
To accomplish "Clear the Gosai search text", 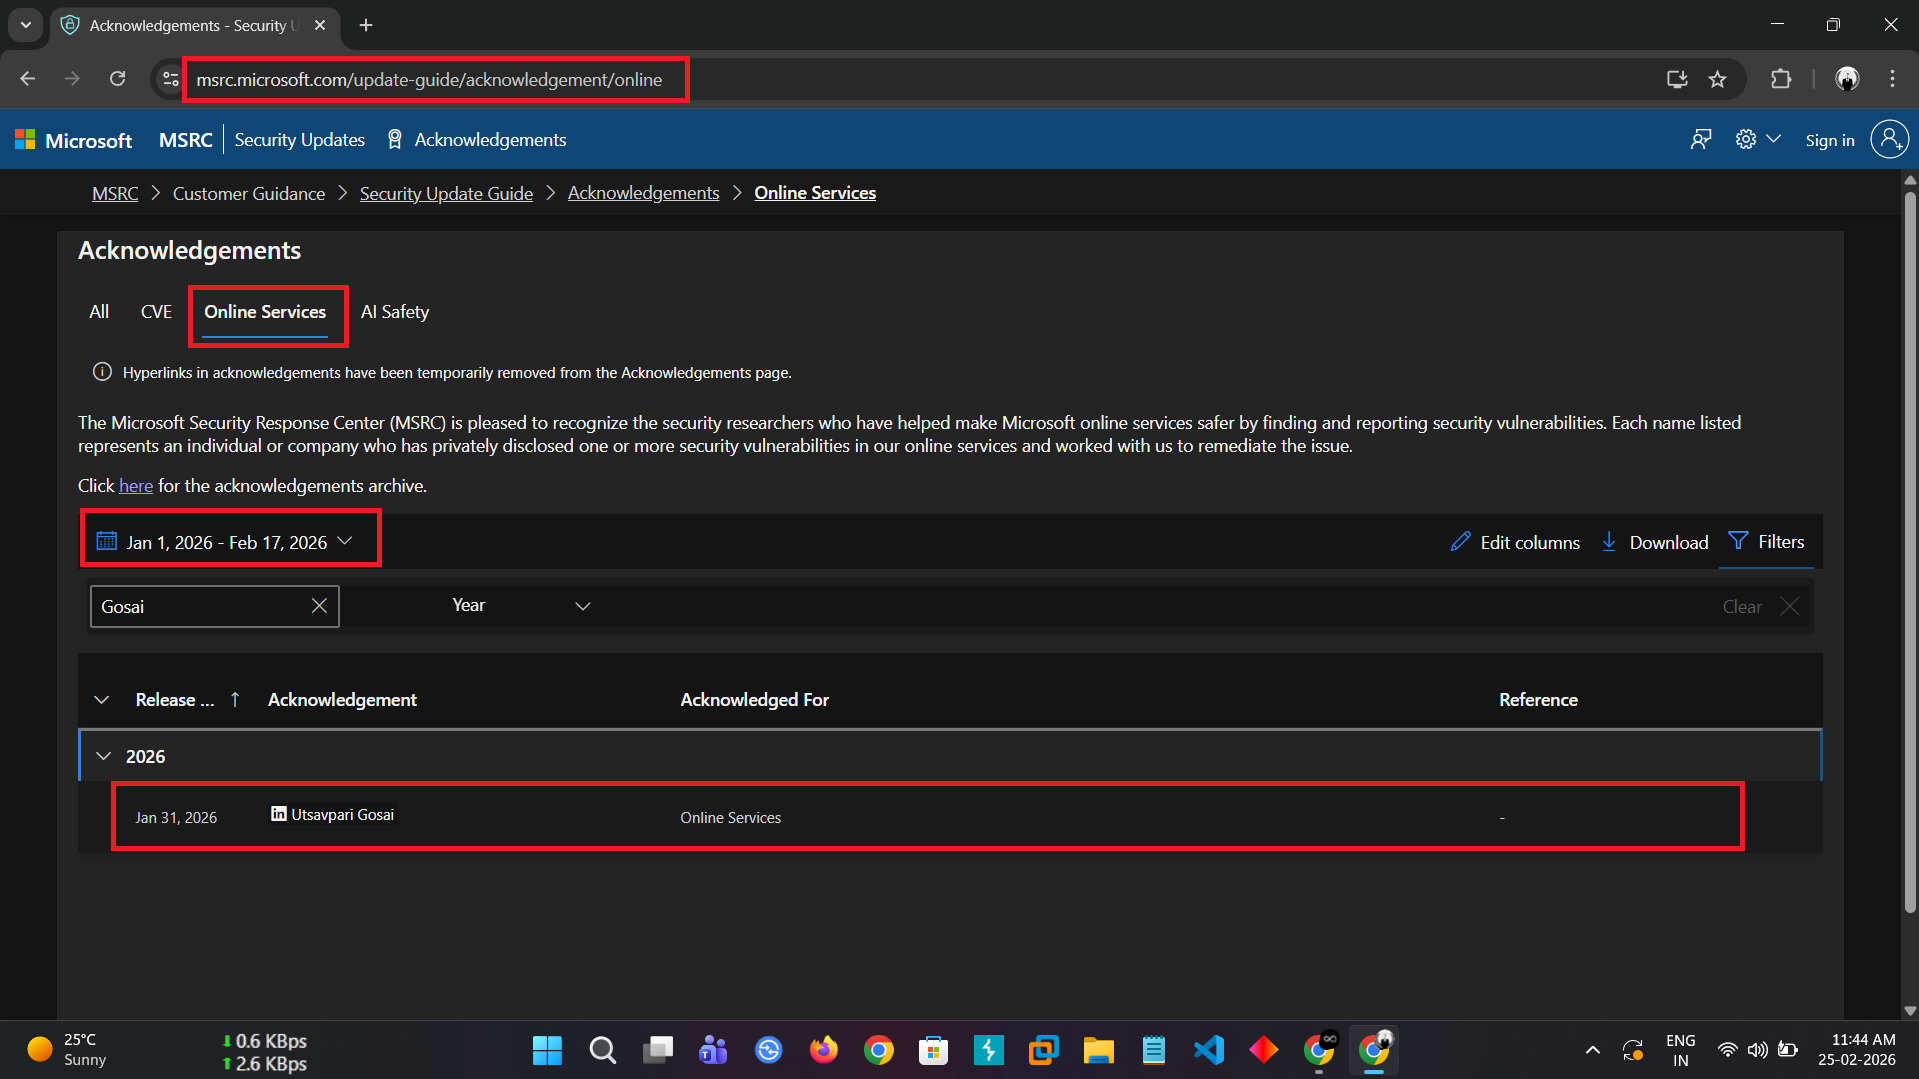I will pyautogui.click(x=319, y=606).
